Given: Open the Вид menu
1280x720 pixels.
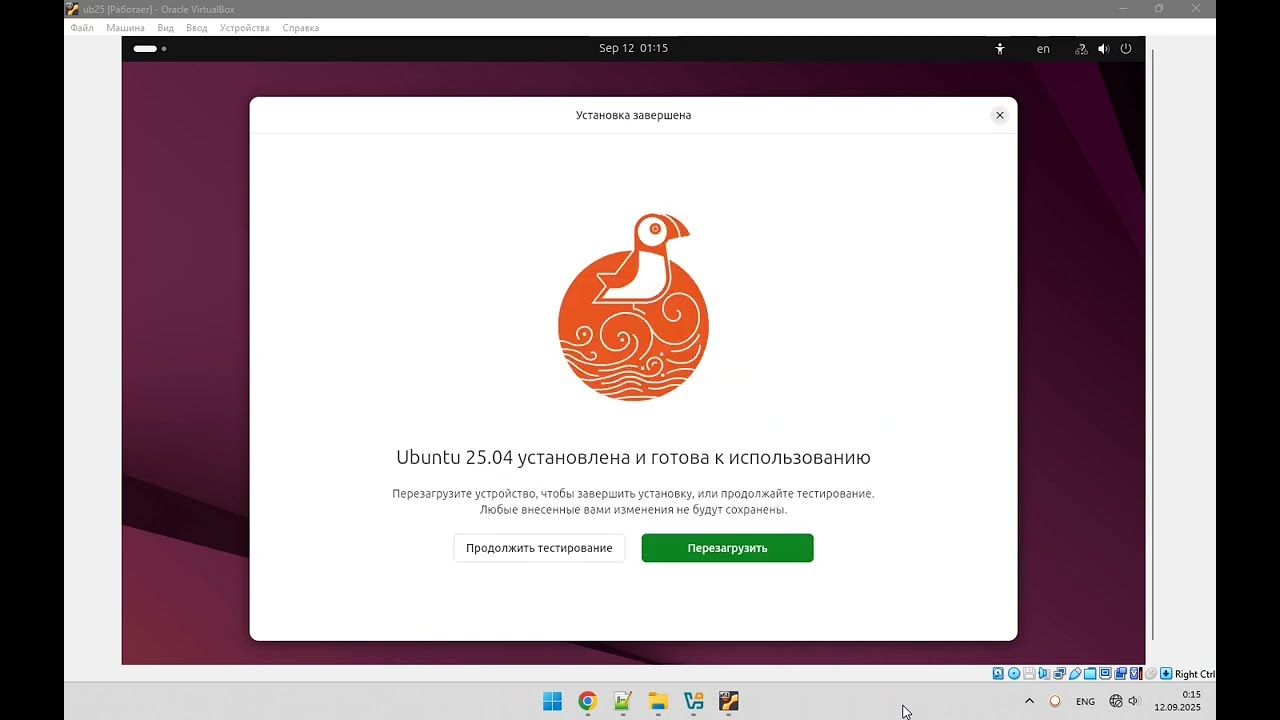Looking at the screenshot, I should point(165,28).
